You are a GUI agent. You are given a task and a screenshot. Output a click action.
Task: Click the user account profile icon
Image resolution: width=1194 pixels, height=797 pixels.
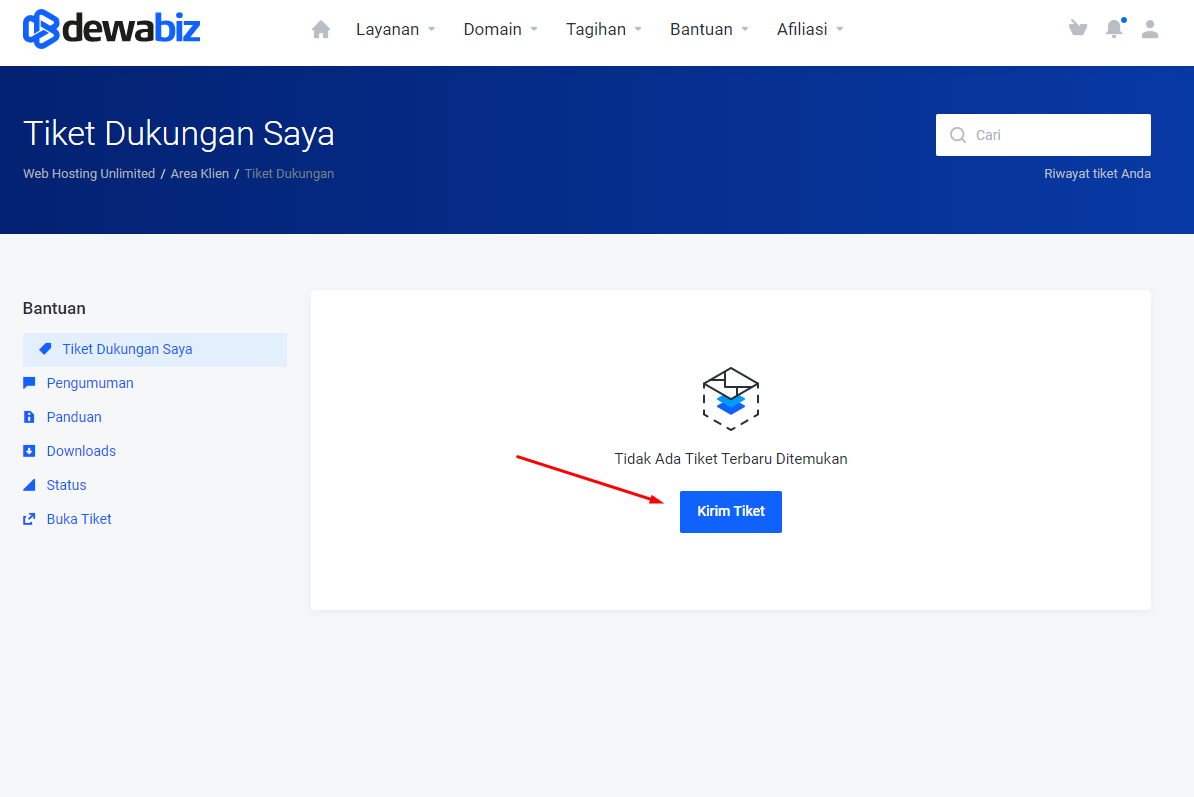point(1150,29)
